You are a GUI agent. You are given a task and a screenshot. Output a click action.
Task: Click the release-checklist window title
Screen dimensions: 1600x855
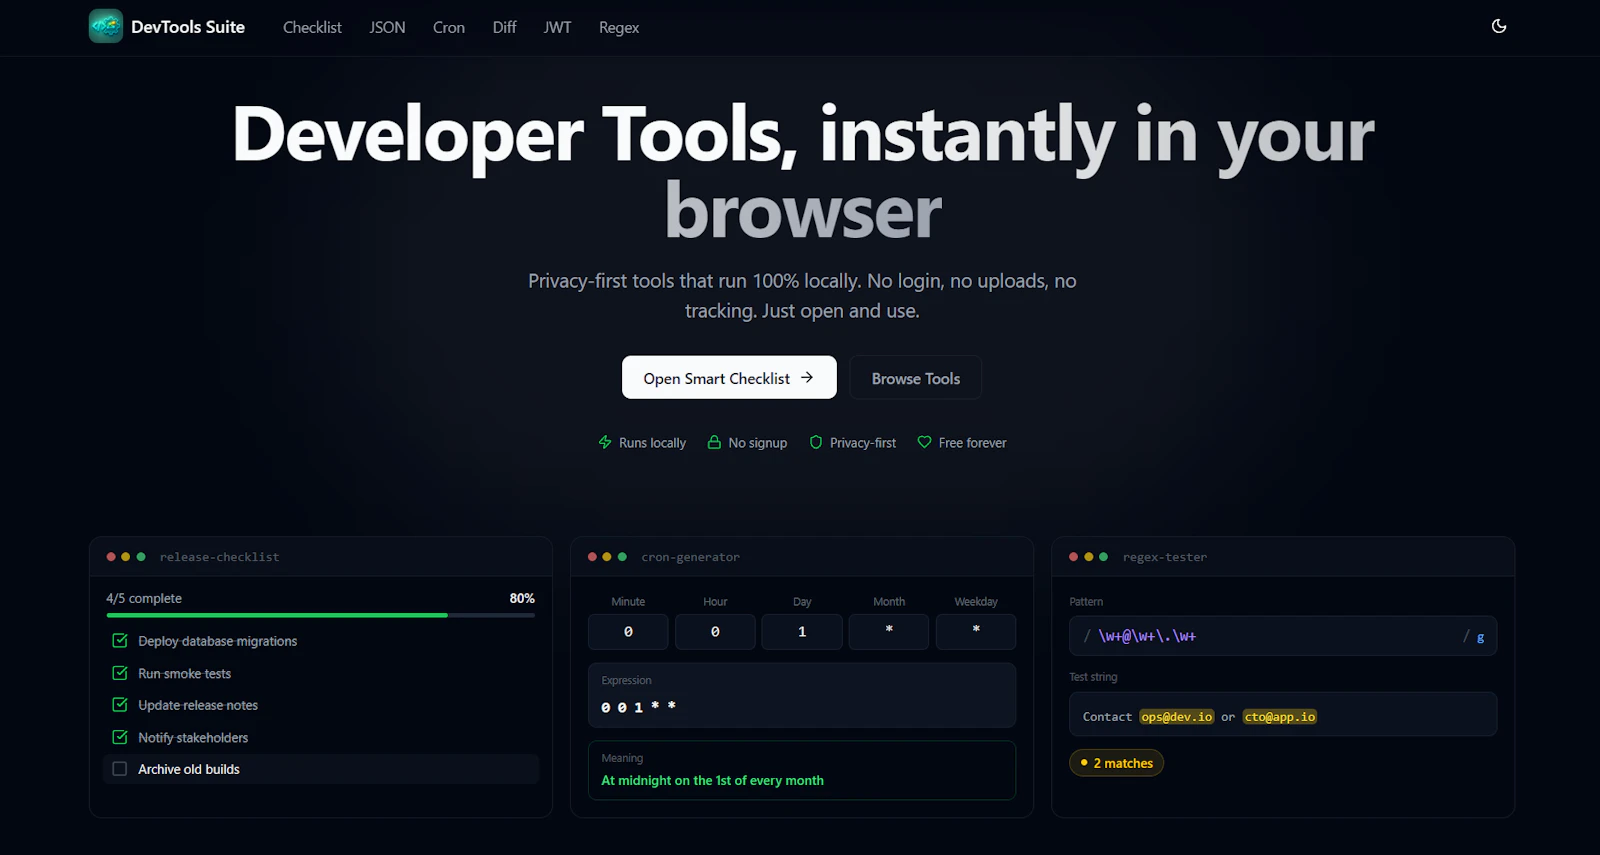pyautogui.click(x=219, y=557)
